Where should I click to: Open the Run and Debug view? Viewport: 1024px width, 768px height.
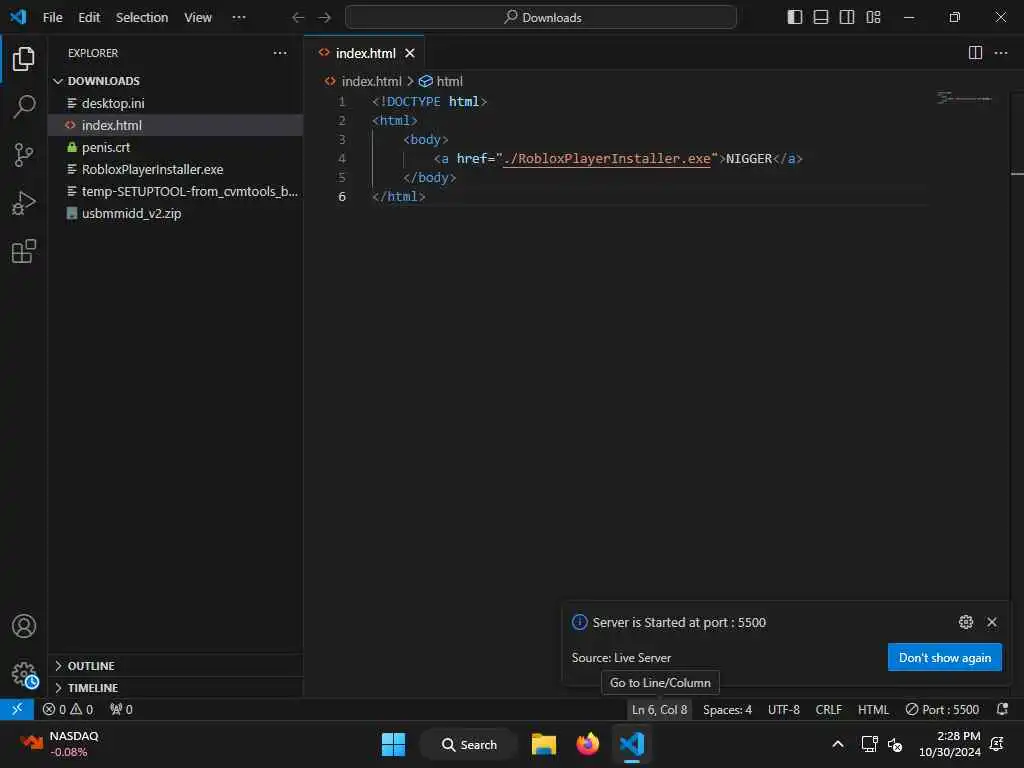(24, 203)
